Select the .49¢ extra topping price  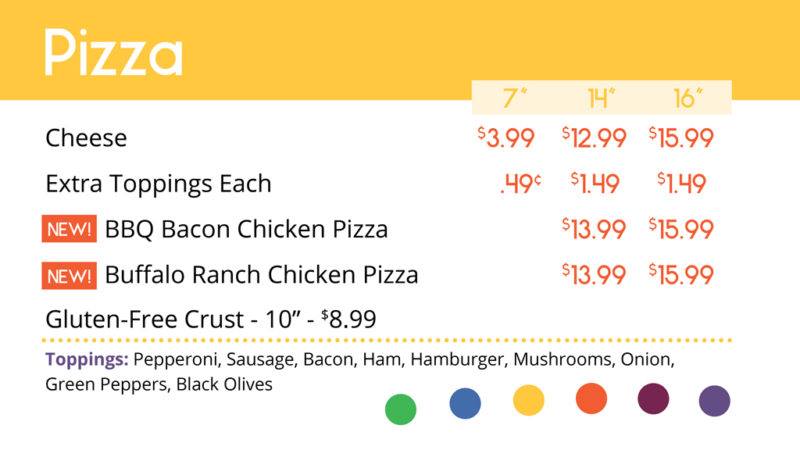(520, 184)
